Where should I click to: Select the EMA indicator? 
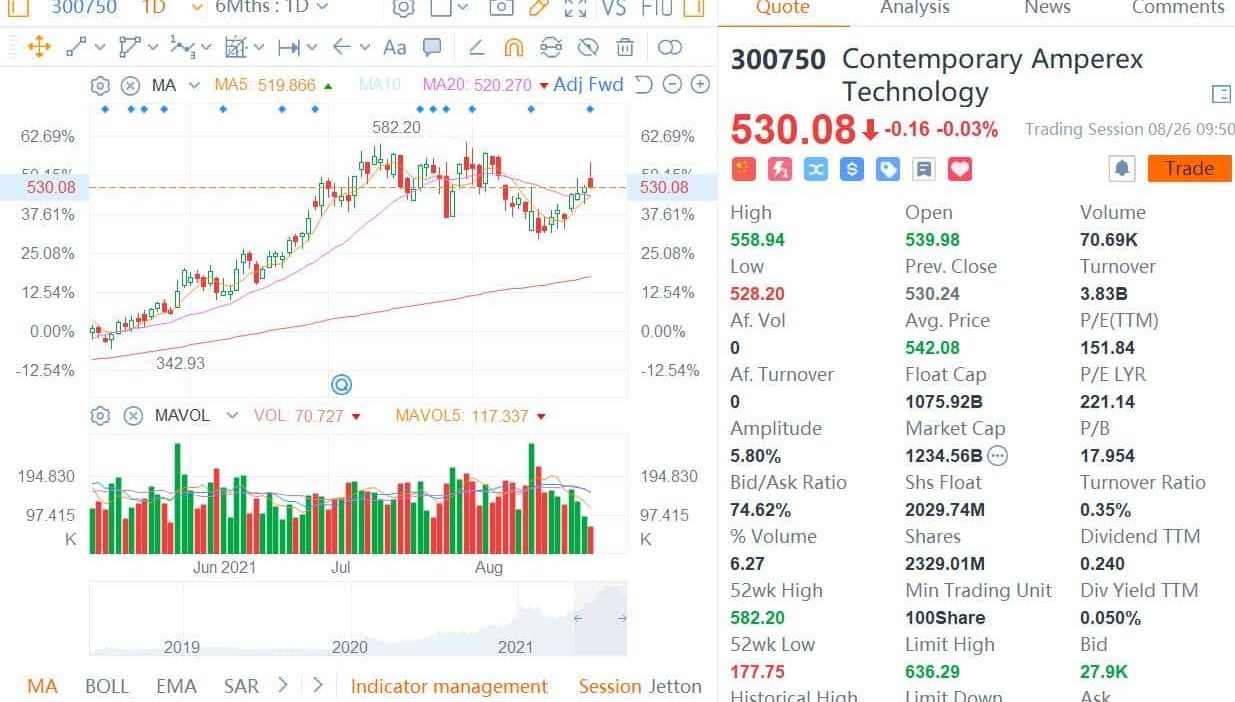click(176, 687)
